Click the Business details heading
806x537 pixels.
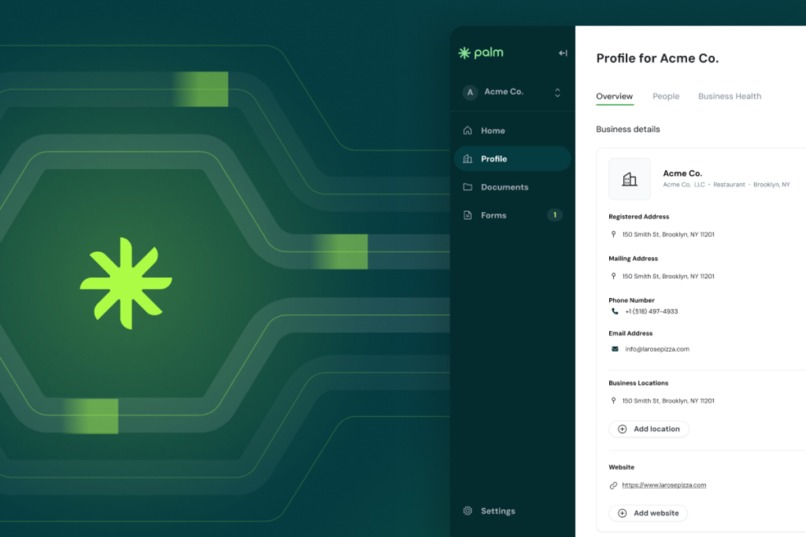point(628,129)
